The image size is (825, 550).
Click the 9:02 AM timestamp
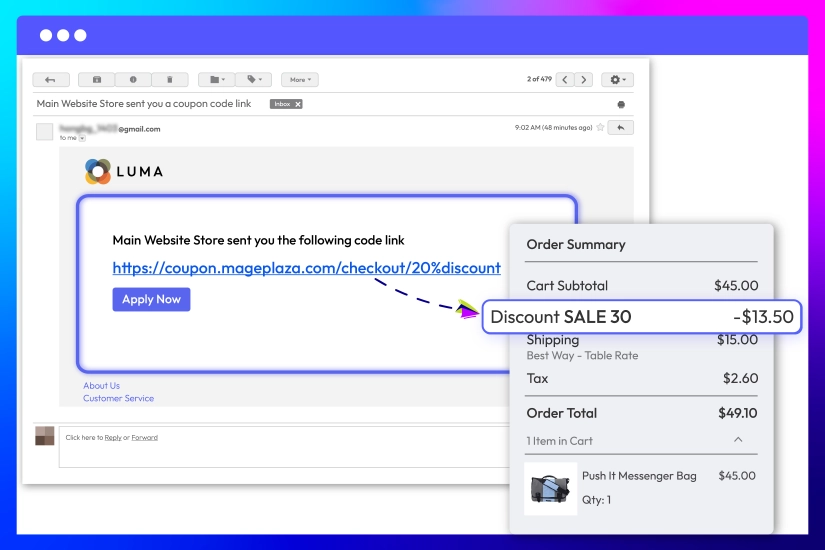click(553, 127)
